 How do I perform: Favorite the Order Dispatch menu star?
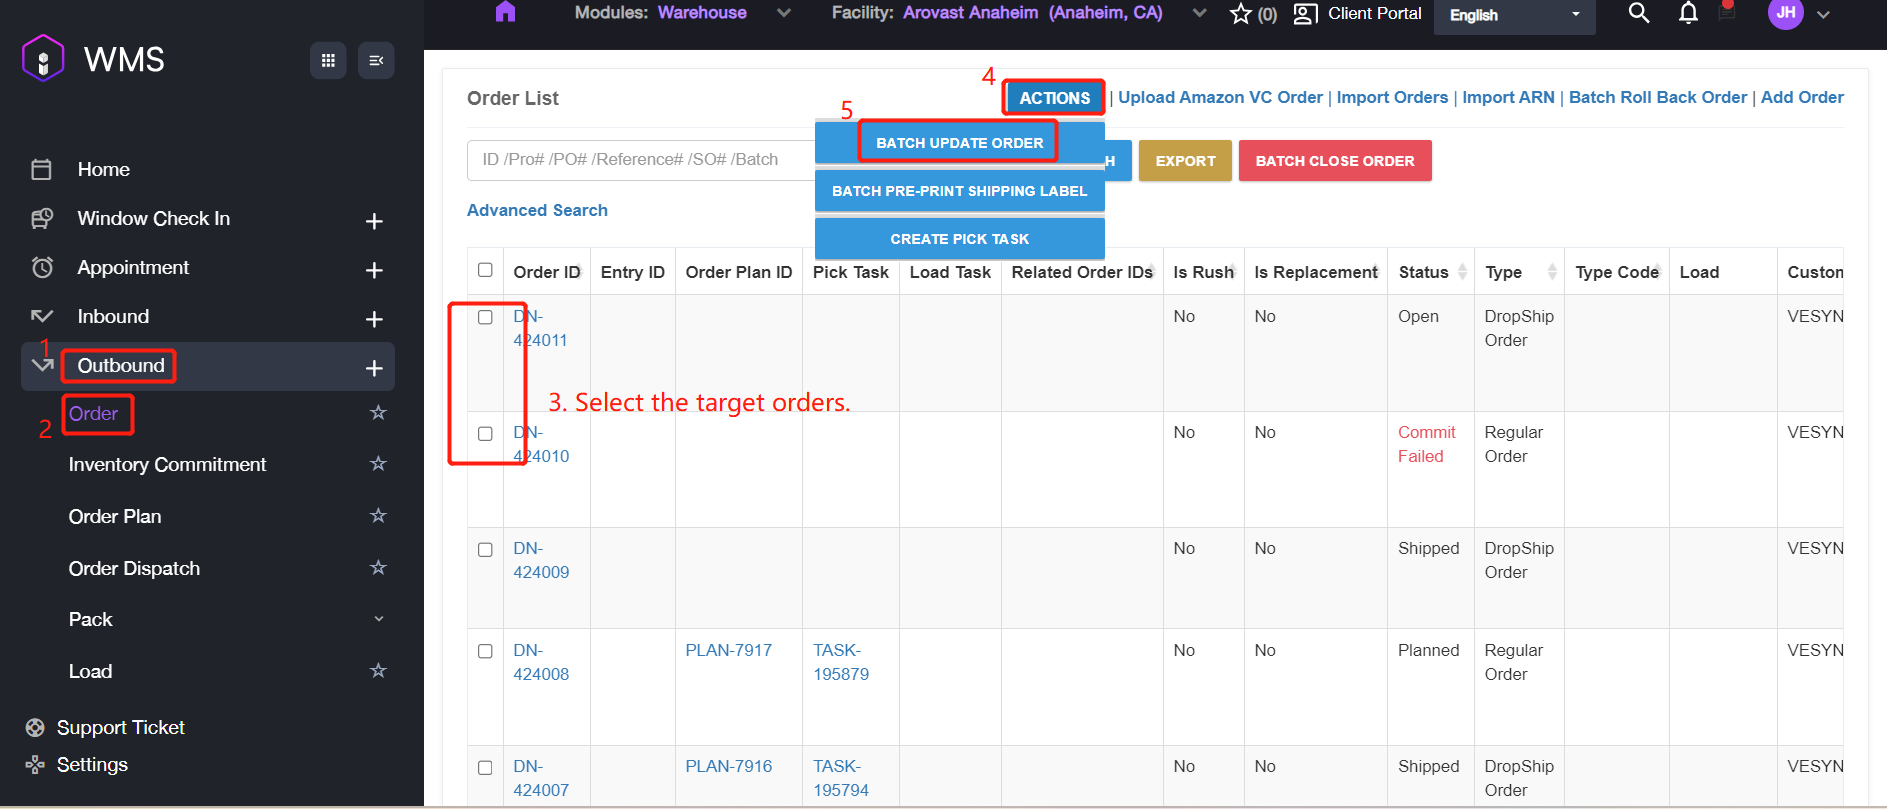coord(378,568)
